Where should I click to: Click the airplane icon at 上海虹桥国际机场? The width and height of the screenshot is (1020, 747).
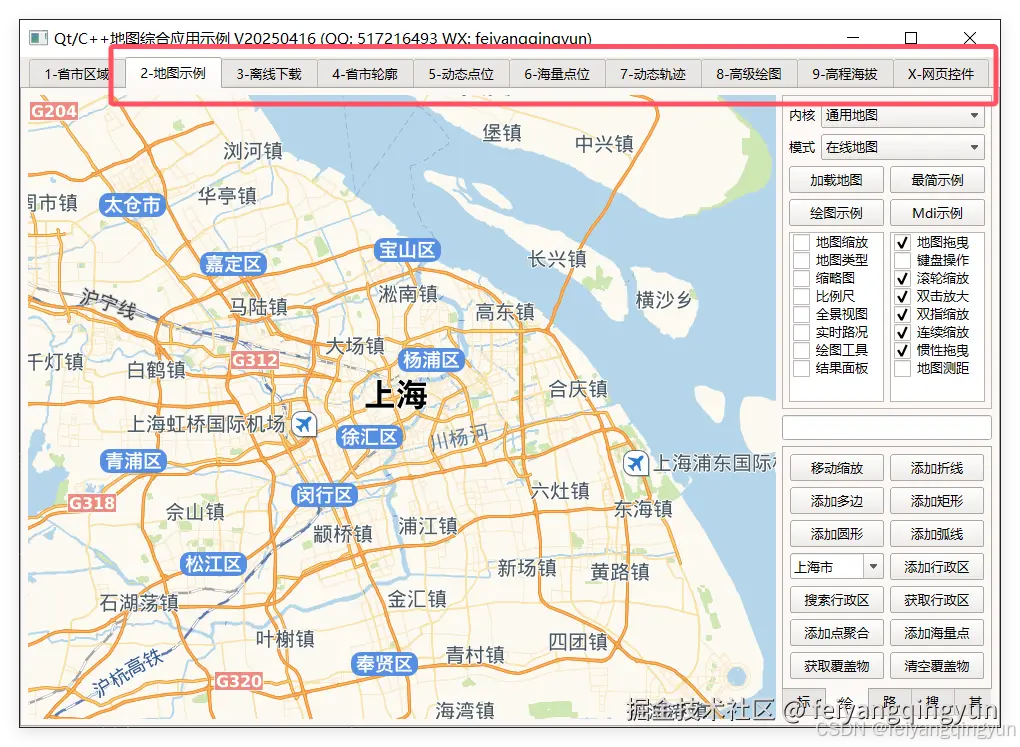point(303,424)
